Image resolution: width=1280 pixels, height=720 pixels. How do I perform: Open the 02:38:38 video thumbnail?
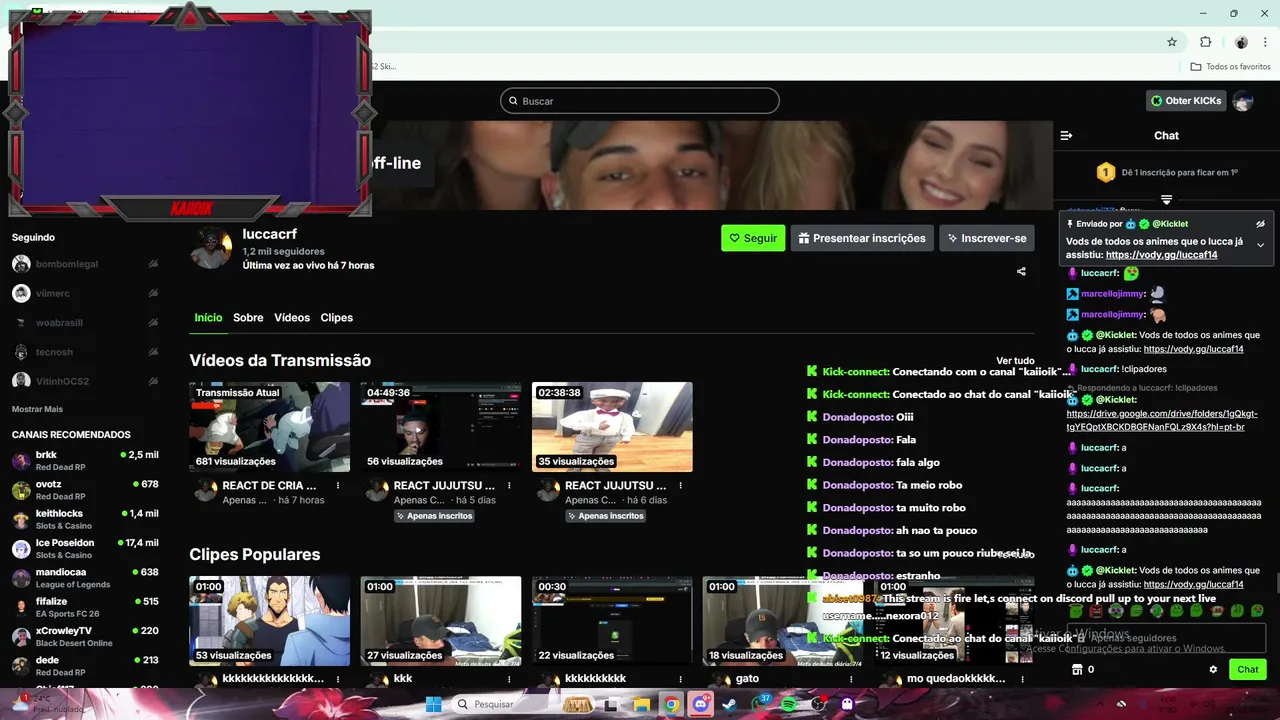612,427
